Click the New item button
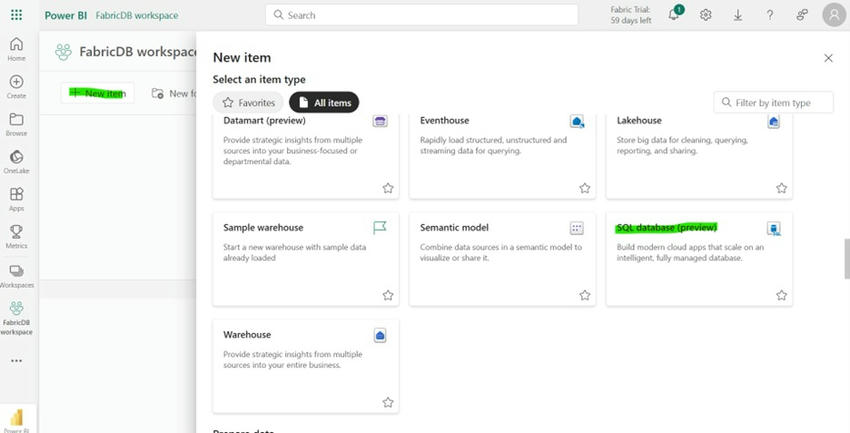The image size is (850, 433). click(98, 93)
